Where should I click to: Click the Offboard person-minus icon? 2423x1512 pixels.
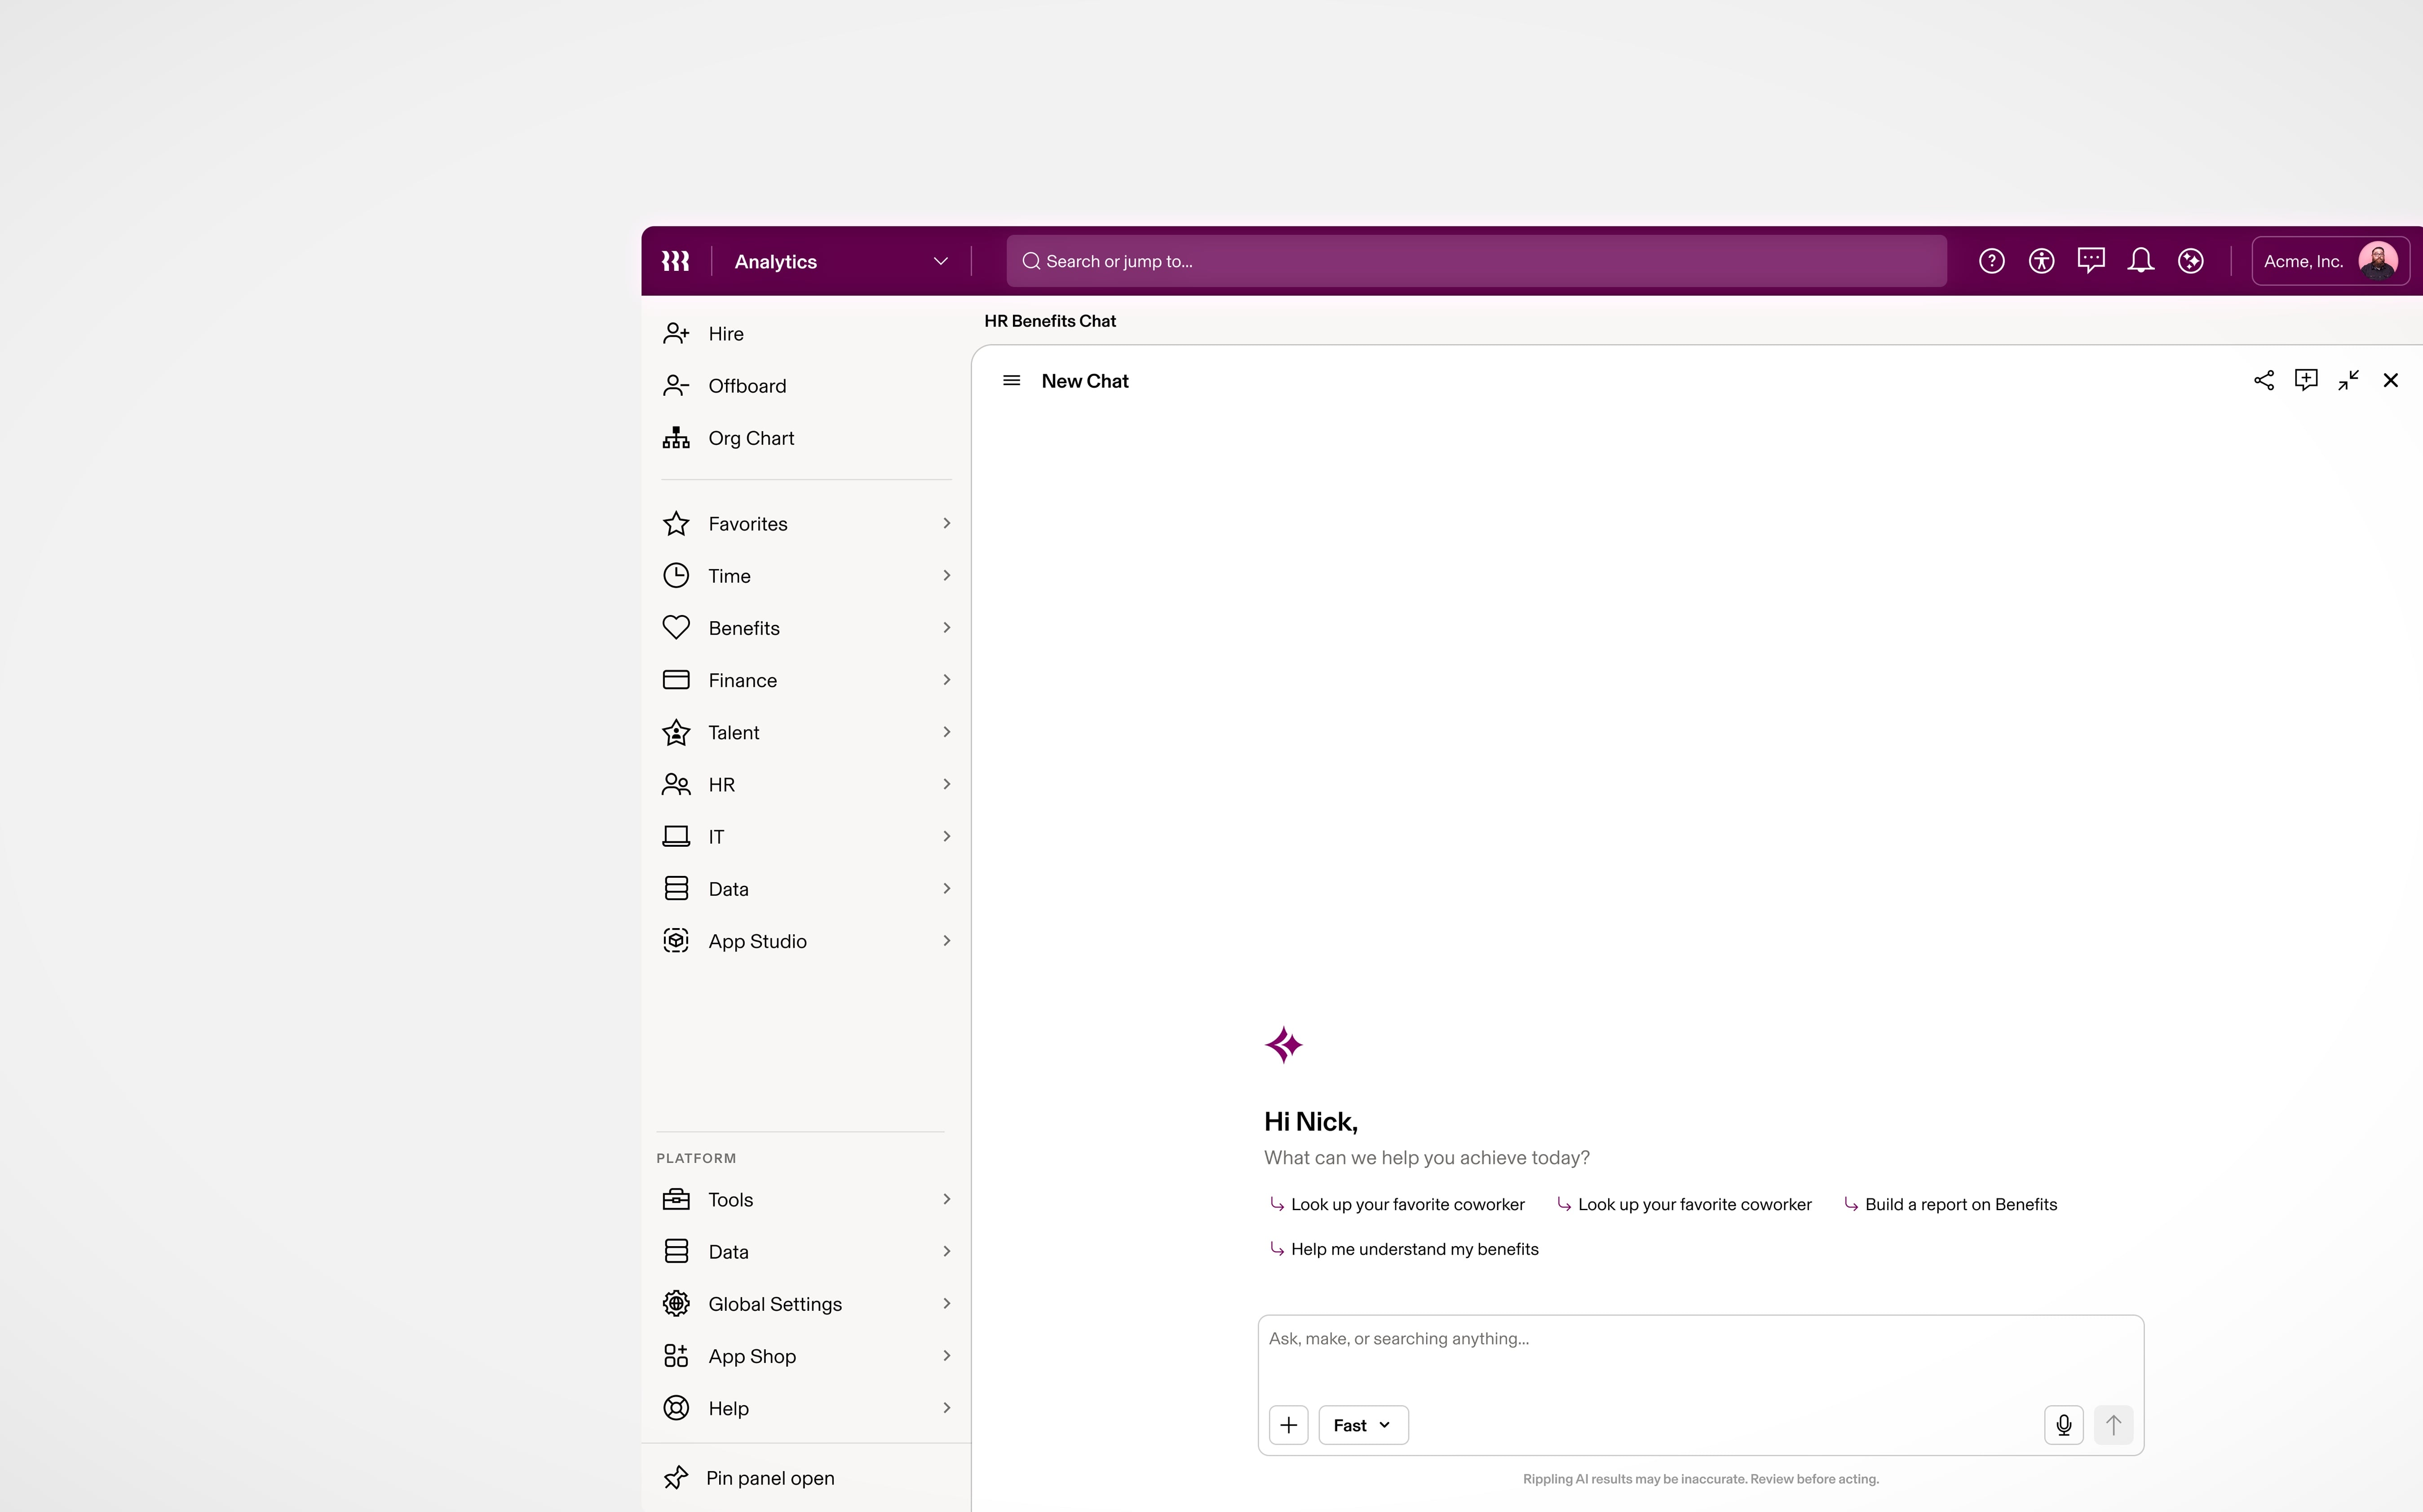pos(676,385)
